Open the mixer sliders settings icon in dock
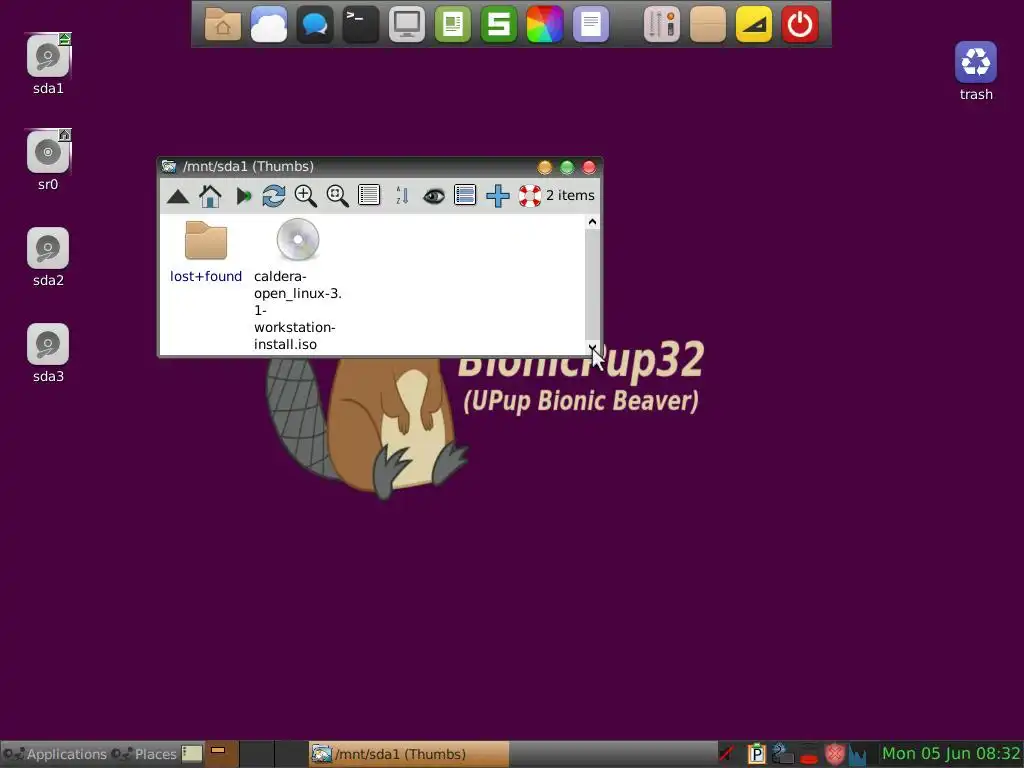The image size is (1024, 768). coord(662,25)
